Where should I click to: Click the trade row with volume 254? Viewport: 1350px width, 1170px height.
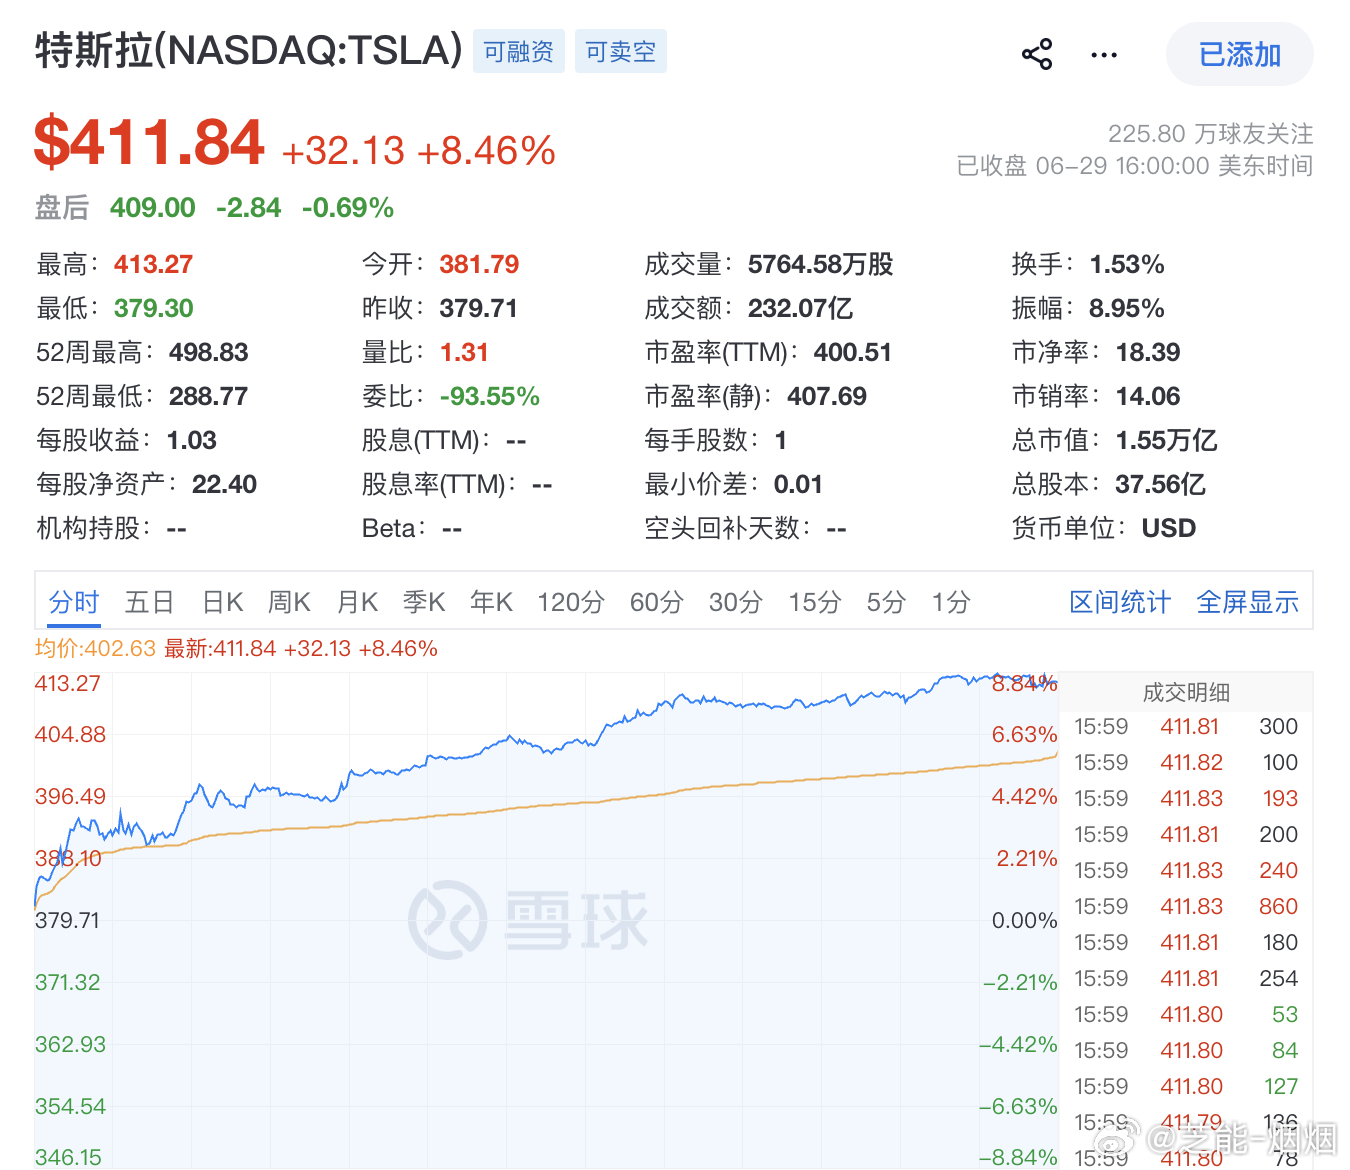tap(1186, 979)
